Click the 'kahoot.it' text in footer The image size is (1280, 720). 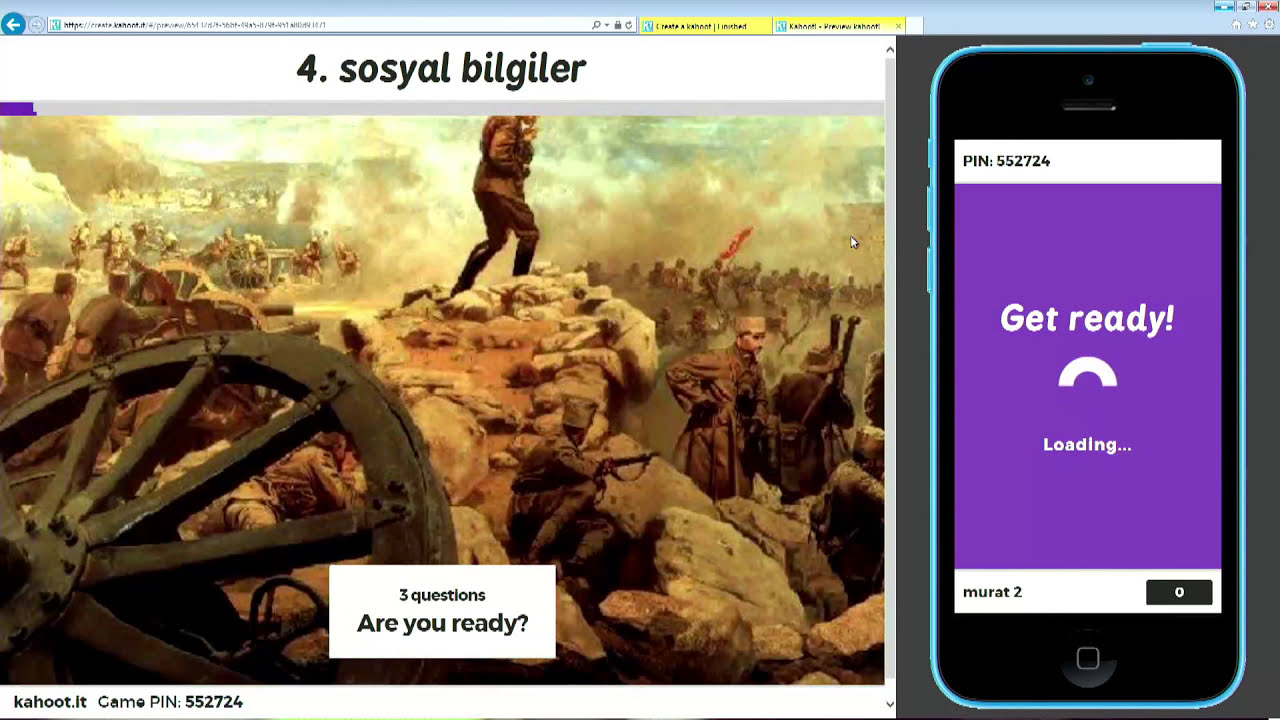(x=50, y=702)
